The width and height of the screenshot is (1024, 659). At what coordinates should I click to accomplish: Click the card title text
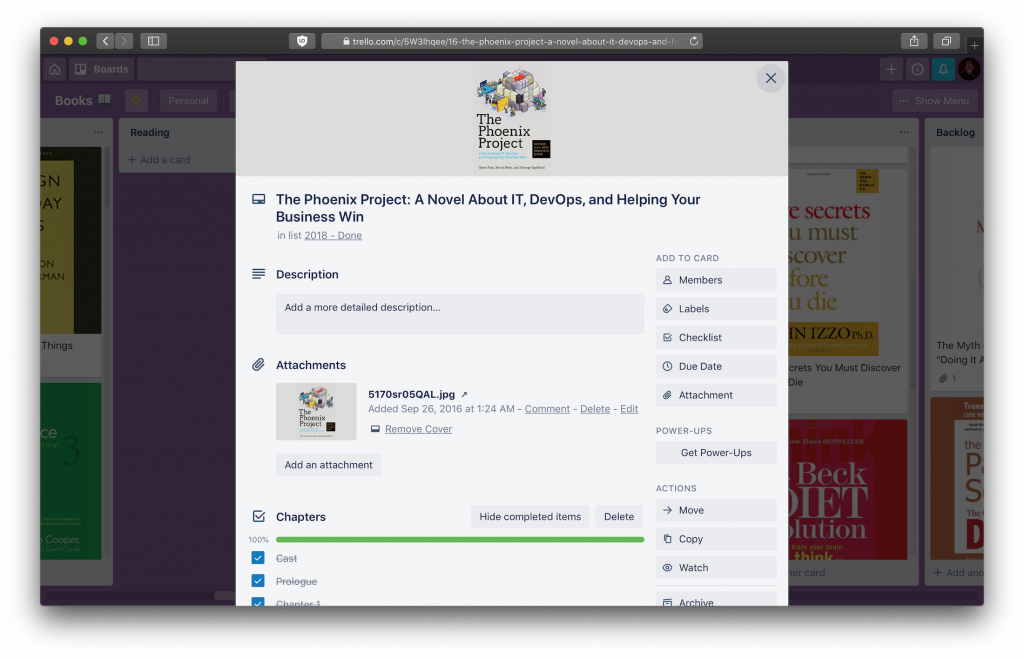click(487, 208)
